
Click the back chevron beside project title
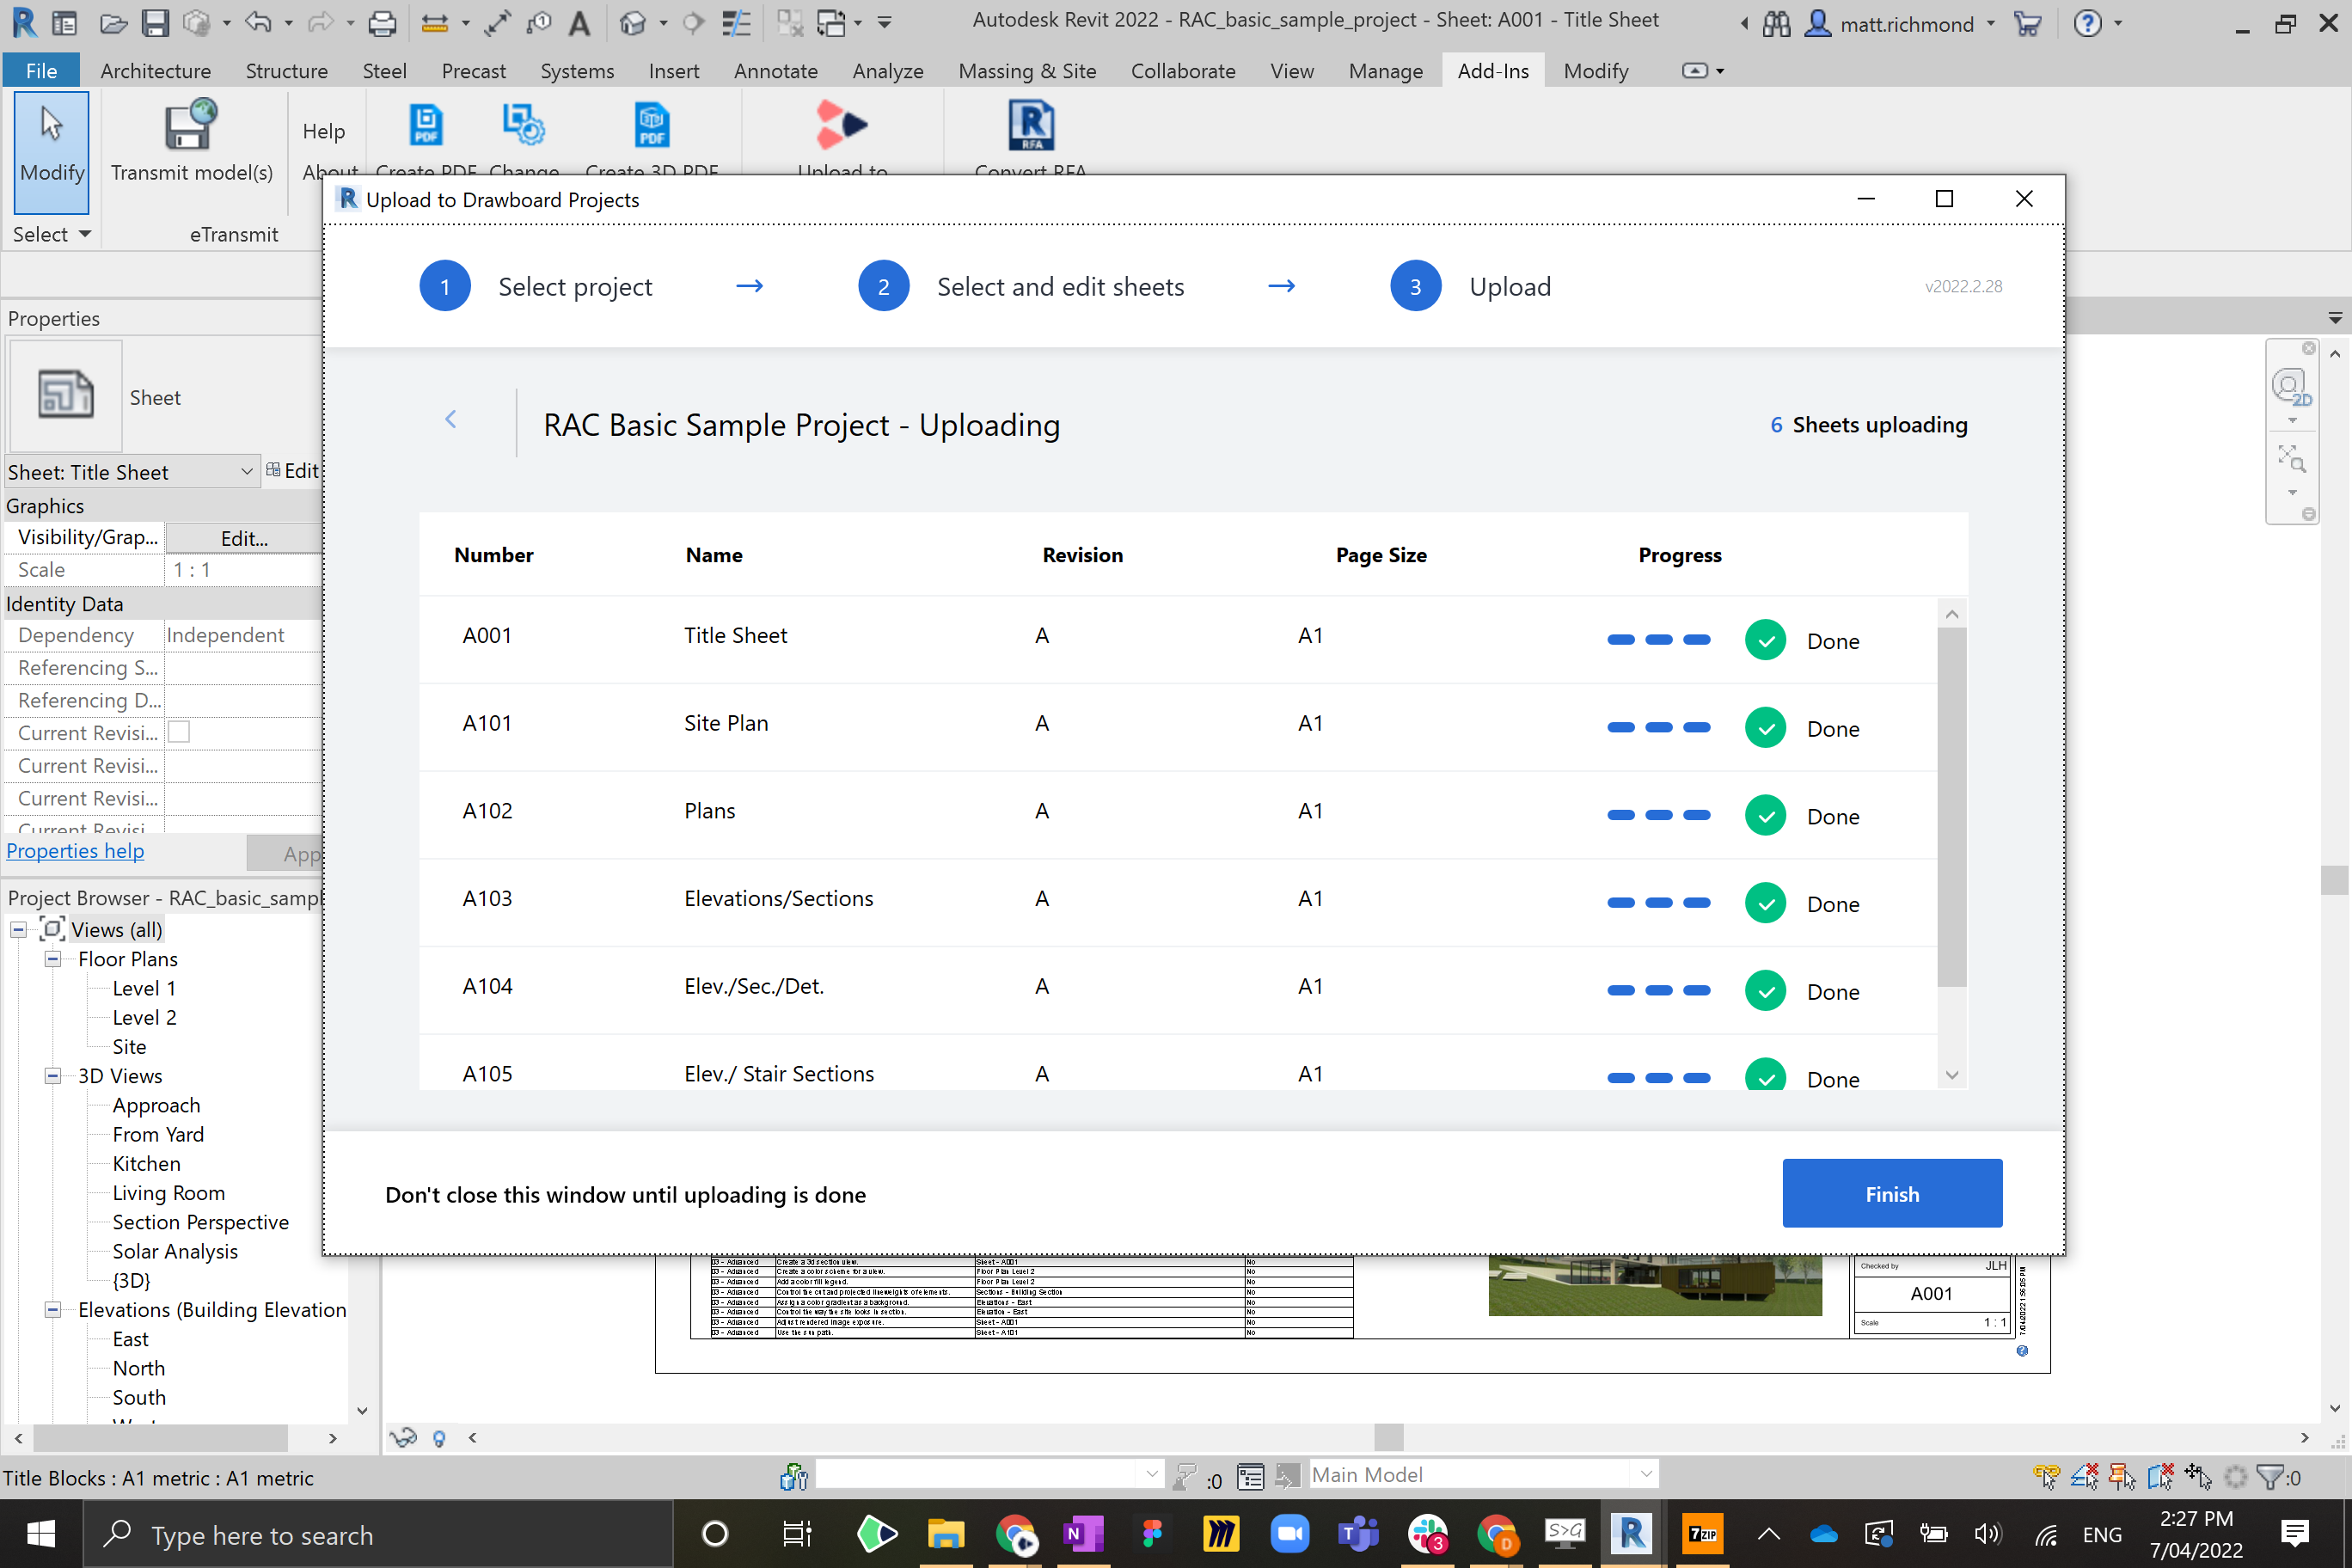(451, 420)
